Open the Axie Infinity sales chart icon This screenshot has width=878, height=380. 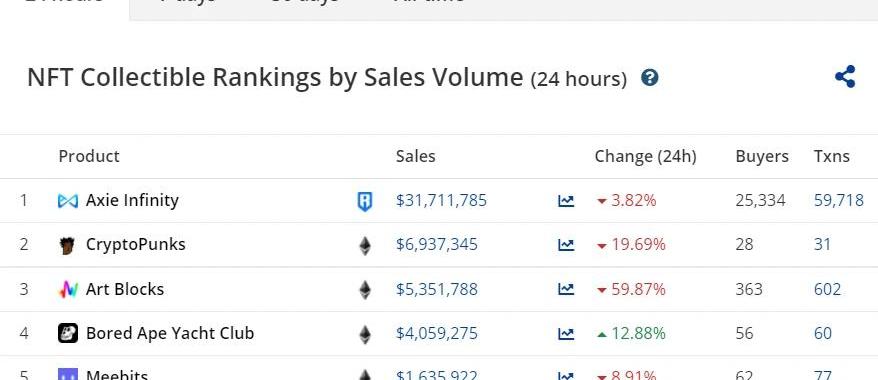566,200
